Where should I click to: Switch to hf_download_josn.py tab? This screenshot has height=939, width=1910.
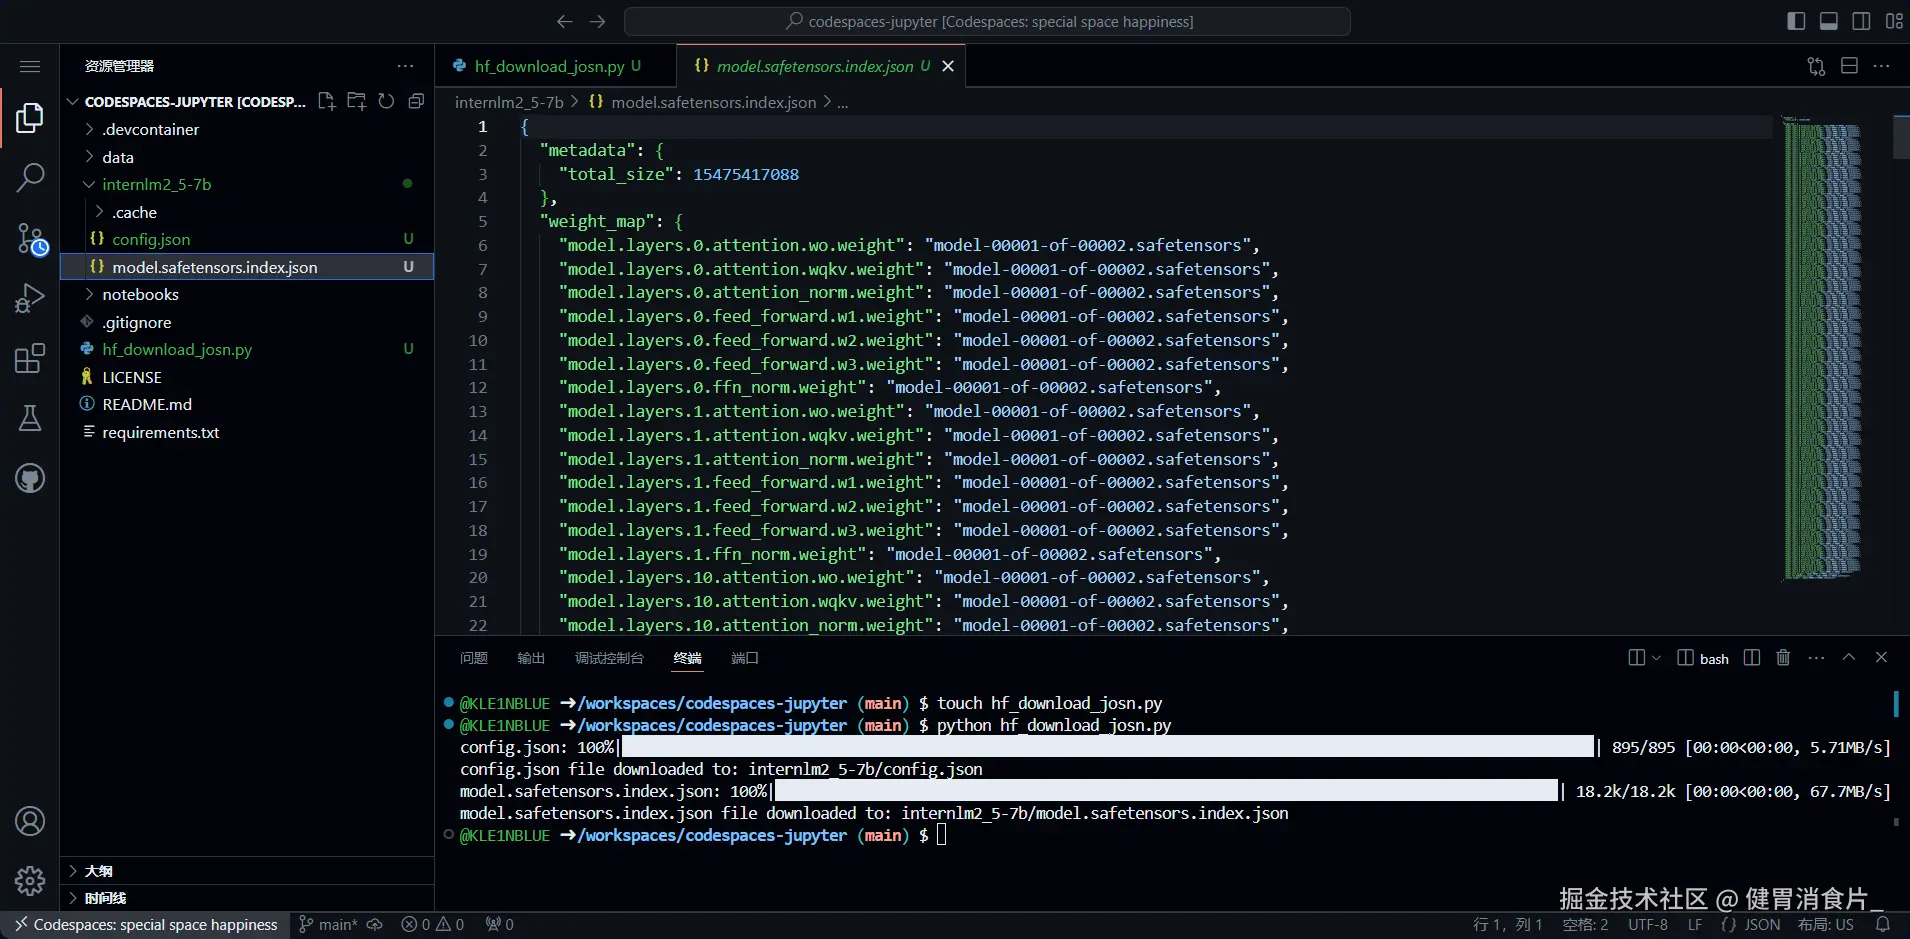[x=548, y=66]
